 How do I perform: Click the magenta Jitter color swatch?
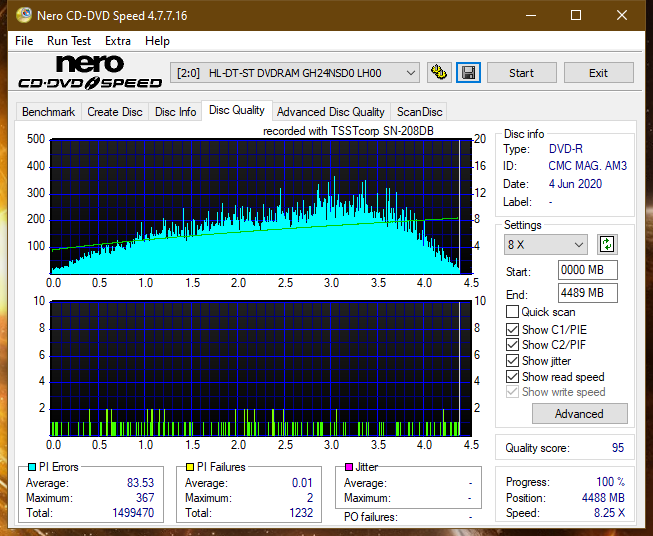(349, 467)
